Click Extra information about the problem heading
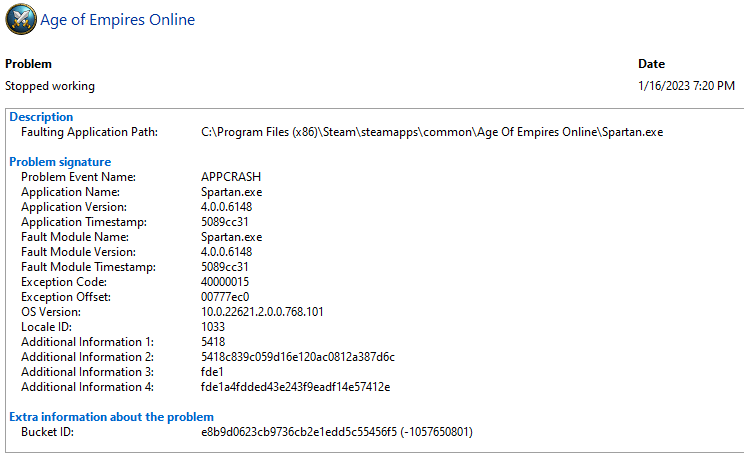The width and height of the screenshot is (744, 467). [111, 417]
